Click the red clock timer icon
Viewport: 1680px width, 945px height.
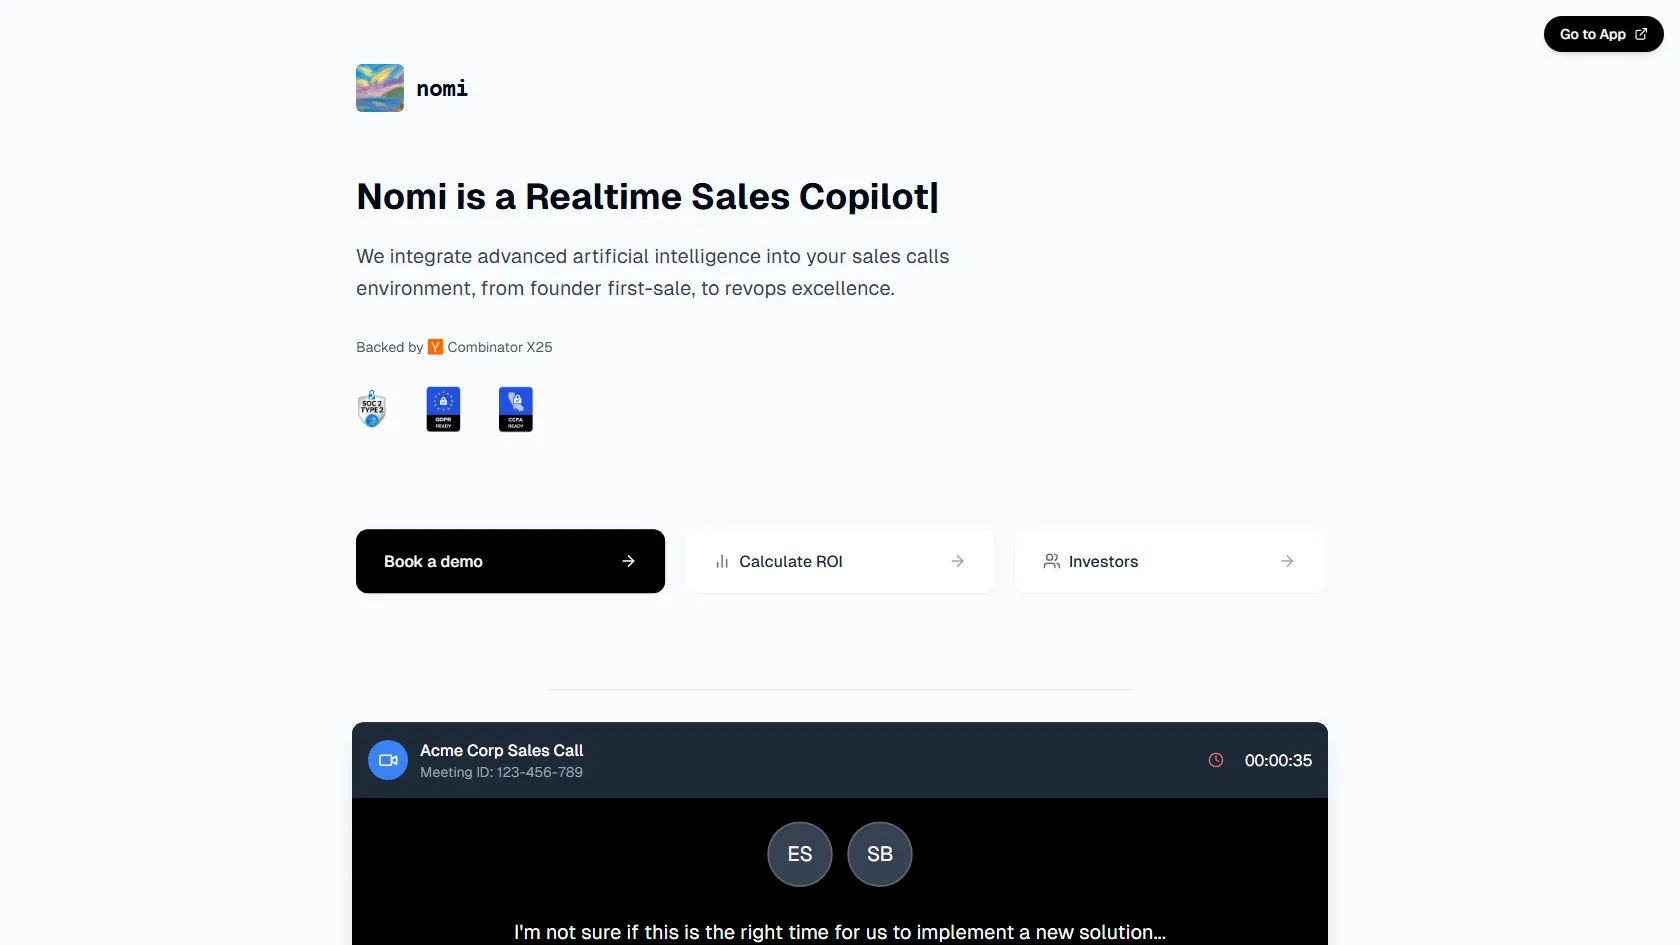point(1216,760)
